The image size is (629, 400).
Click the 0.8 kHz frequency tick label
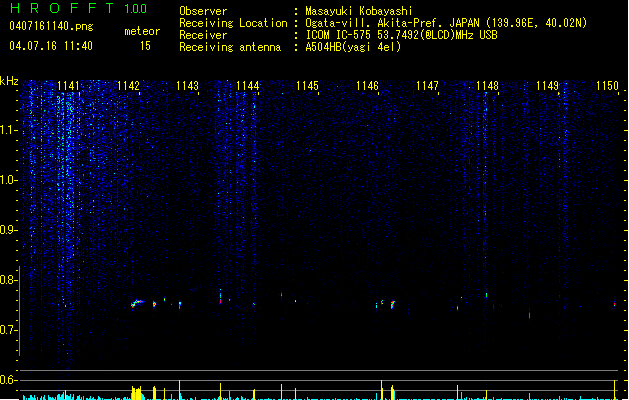[x=8, y=280]
